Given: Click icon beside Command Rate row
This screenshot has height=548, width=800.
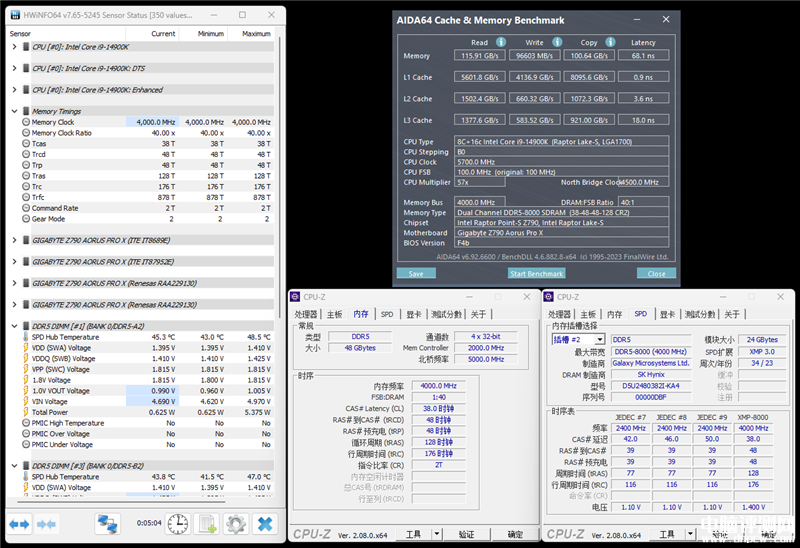Looking at the screenshot, I should pyautogui.click(x=26, y=208).
